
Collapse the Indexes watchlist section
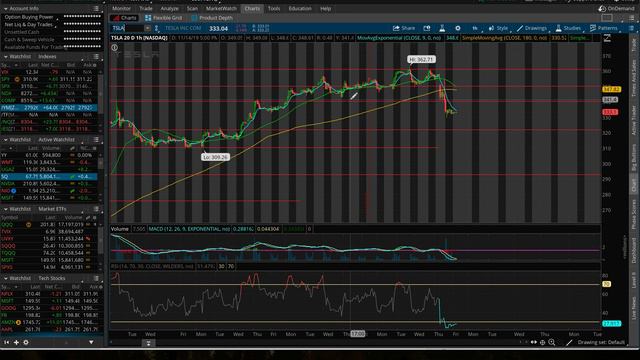coord(6,57)
